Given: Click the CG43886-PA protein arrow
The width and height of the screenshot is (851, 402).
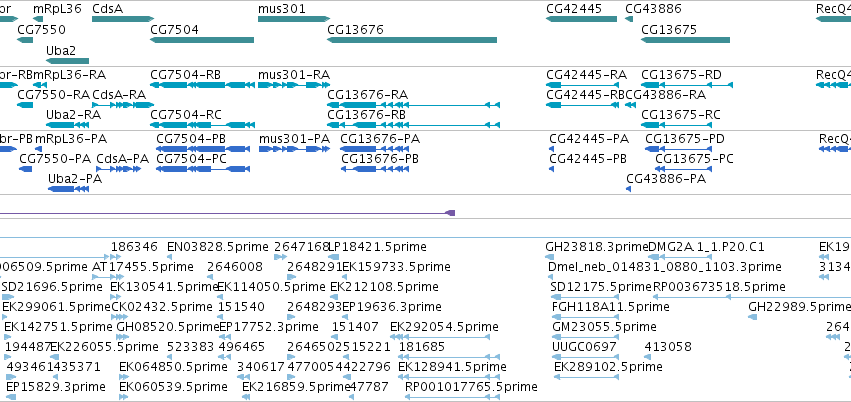Looking at the screenshot, I should tap(628, 189).
